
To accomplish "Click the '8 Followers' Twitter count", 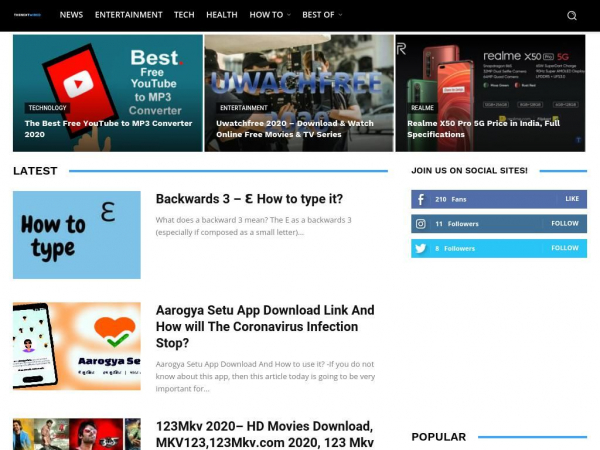I will point(455,248).
